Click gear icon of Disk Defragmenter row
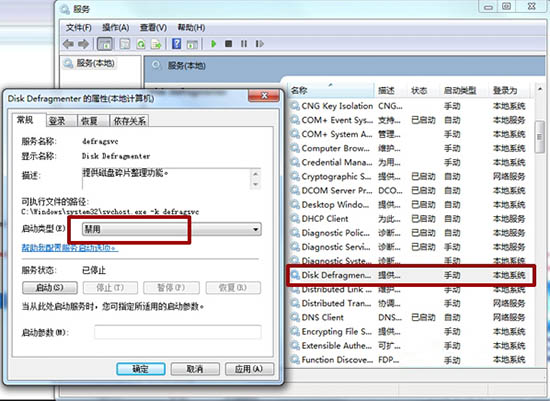Image resolution: width=550 pixels, height=401 pixels. coord(295,275)
